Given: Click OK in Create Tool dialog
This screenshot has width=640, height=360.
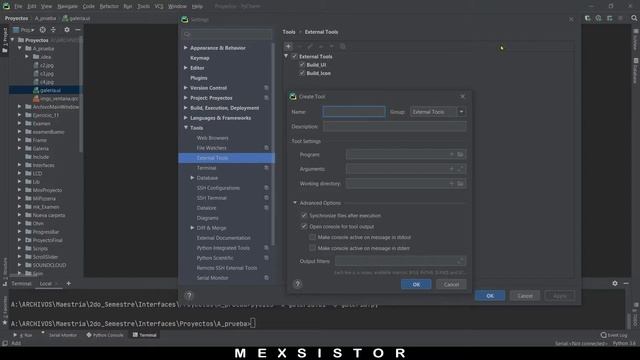Looking at the screenshot, I should click(416, 284).
